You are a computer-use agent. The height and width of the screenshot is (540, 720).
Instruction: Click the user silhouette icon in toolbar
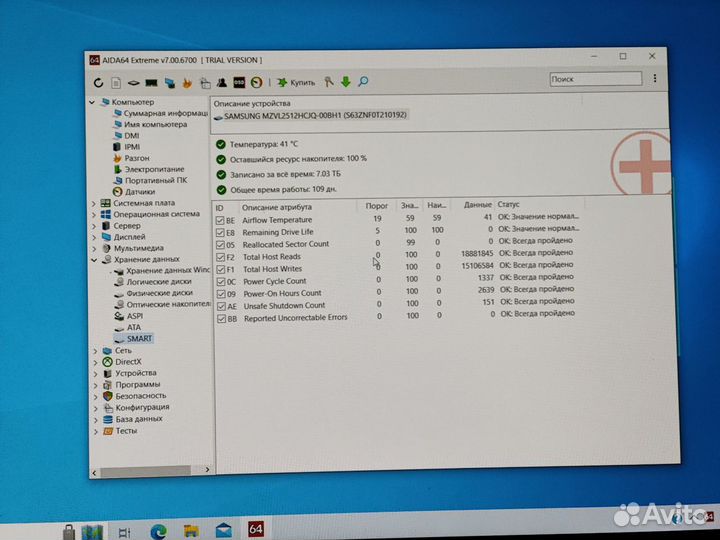click(x=222, y=83)
